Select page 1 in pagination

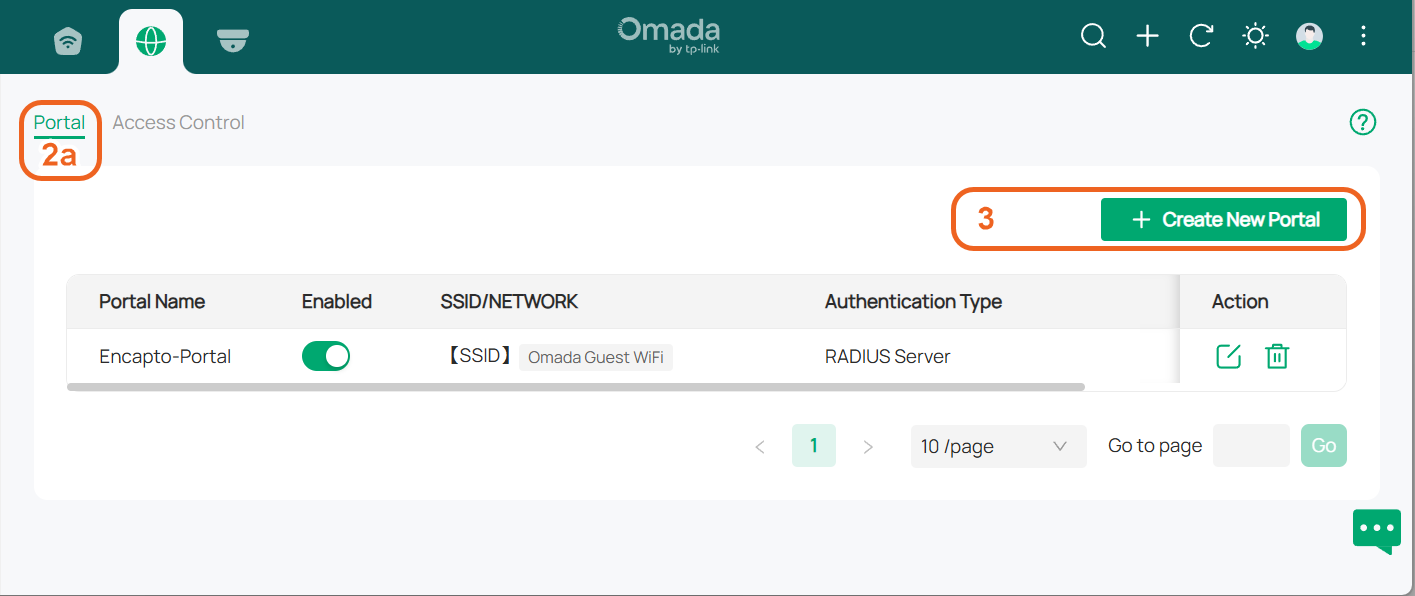814,446
